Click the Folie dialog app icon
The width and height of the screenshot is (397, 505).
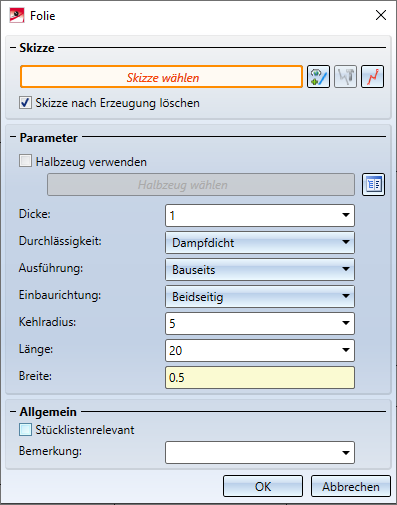17,15
